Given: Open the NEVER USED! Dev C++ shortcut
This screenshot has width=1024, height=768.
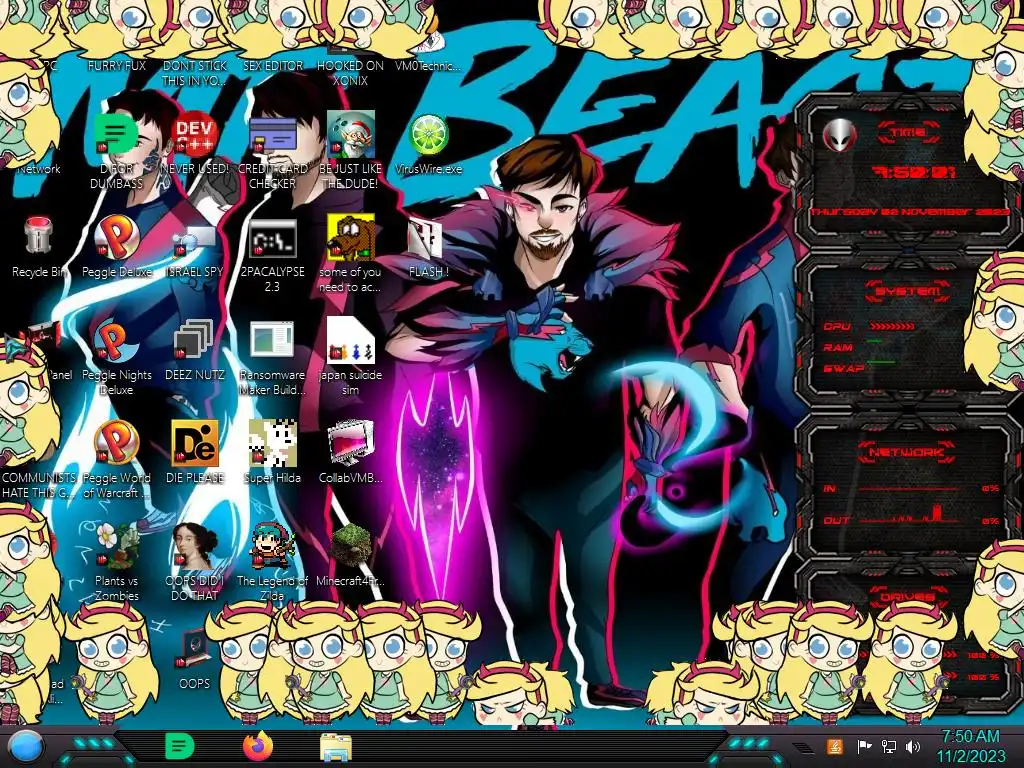Looking at the screenshot, I should click(x=195, y=135).
